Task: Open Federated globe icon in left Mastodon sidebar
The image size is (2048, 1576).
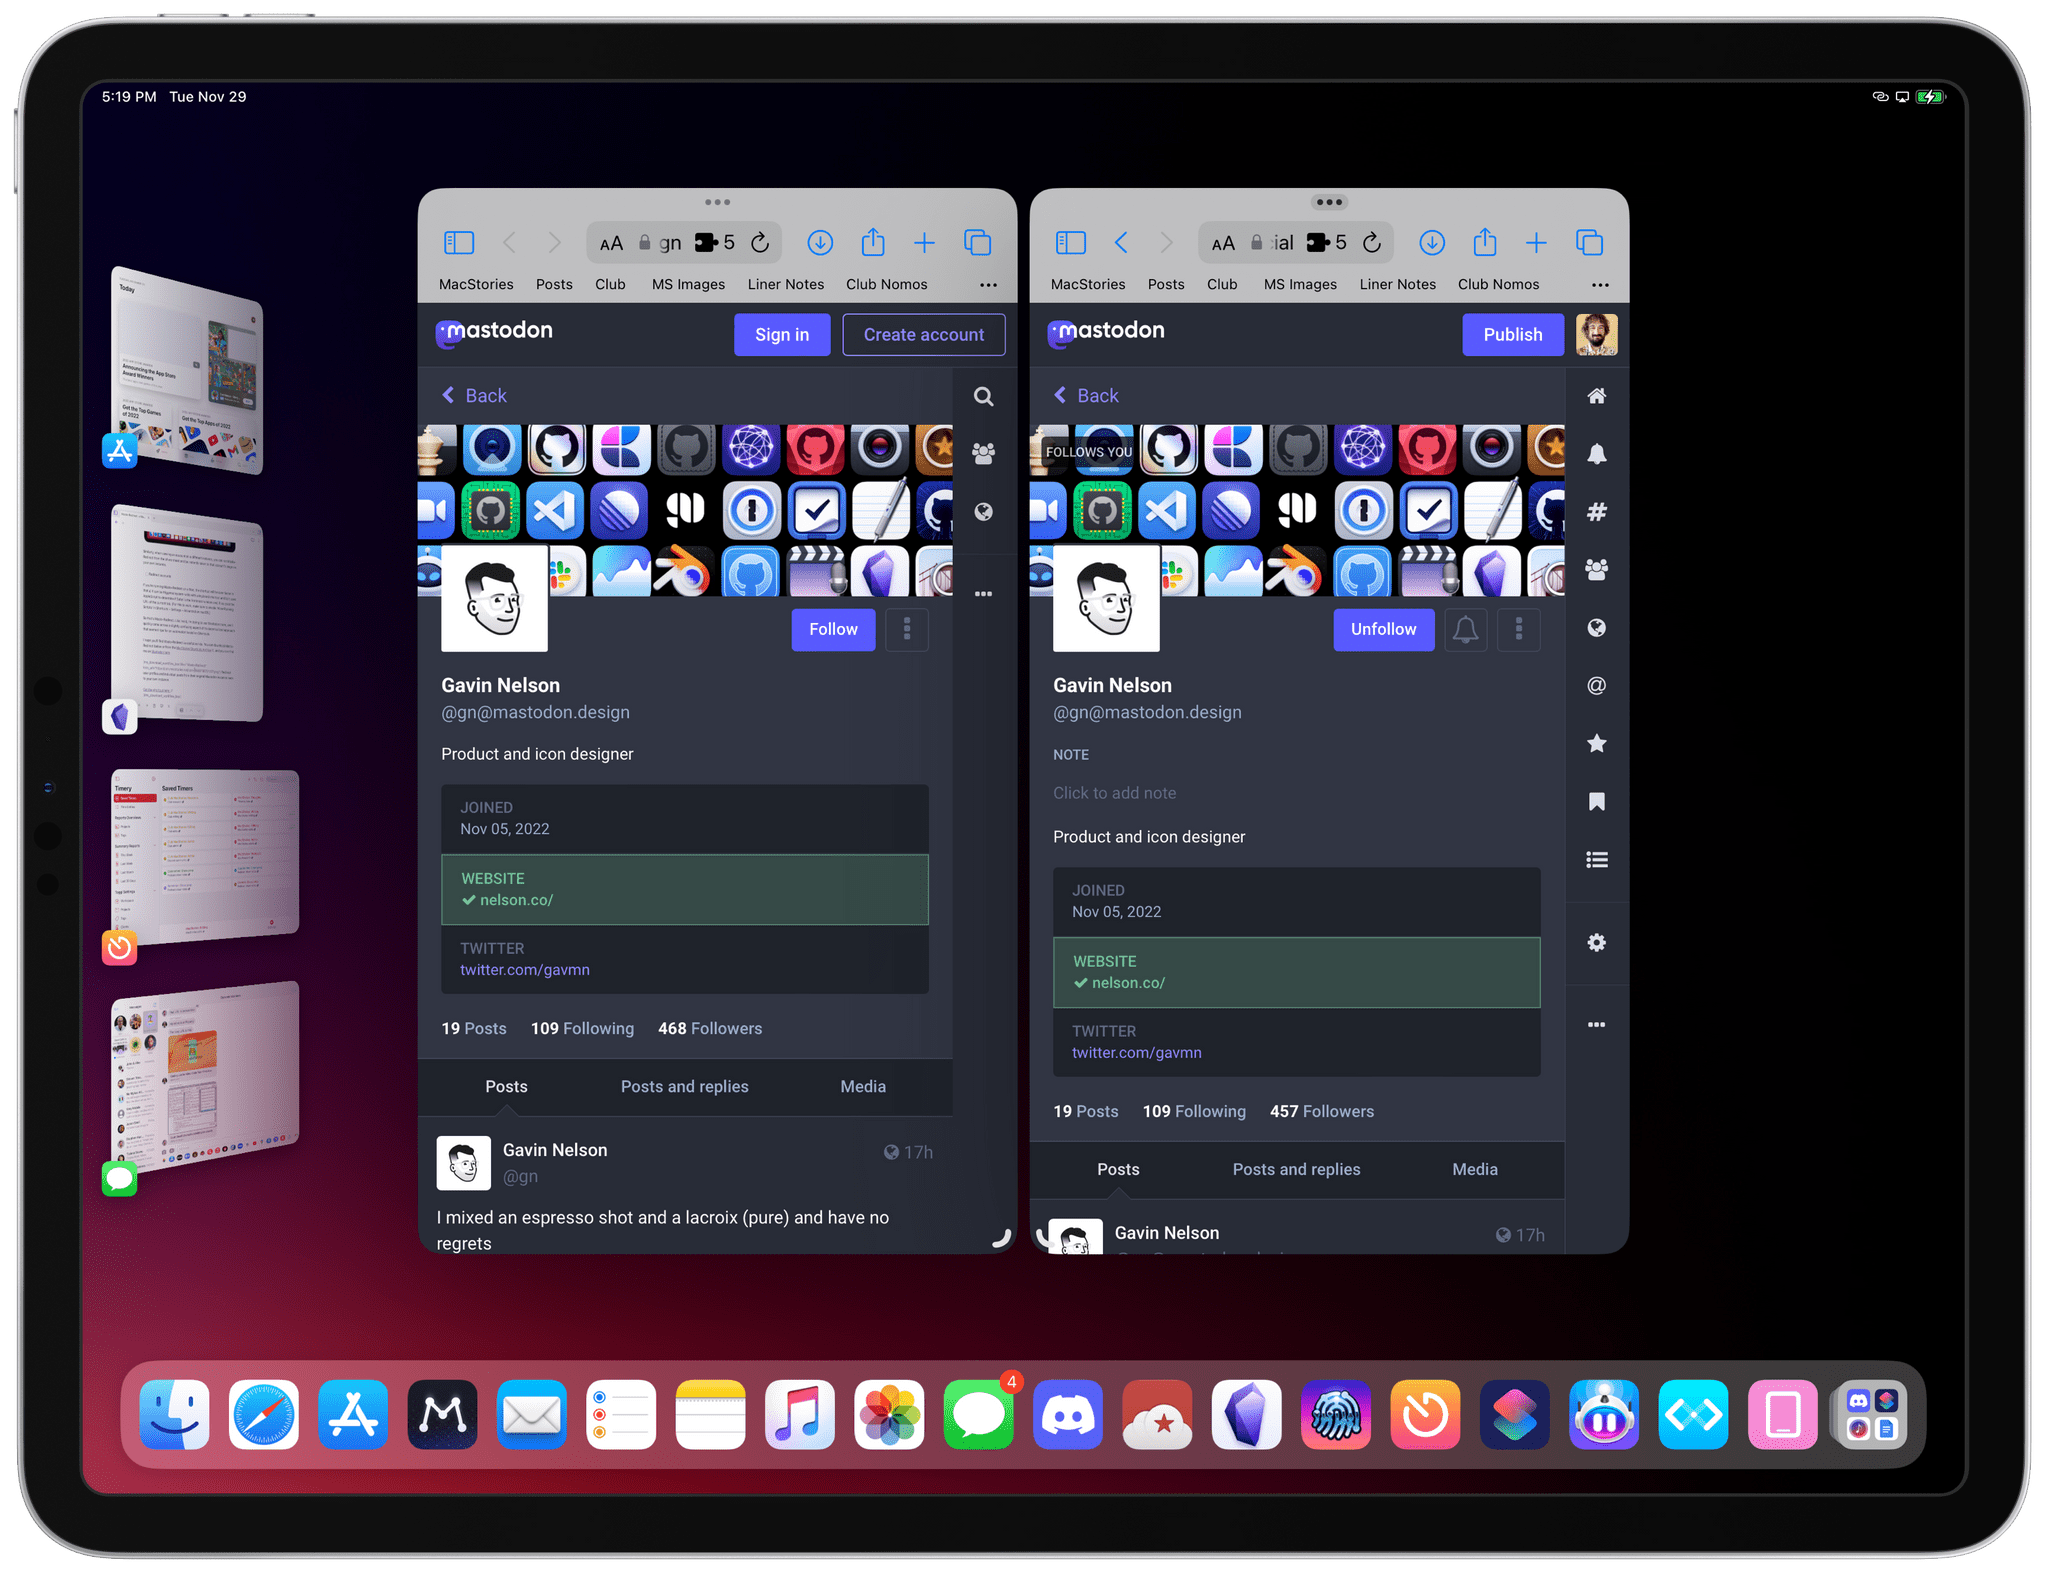Action: coord(984,512)
